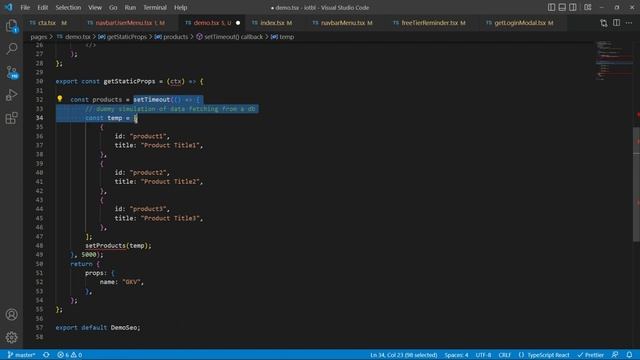640x360 pixels.
Task: Open the Search view
Action: pyautogui.click(x=11, y=49)
